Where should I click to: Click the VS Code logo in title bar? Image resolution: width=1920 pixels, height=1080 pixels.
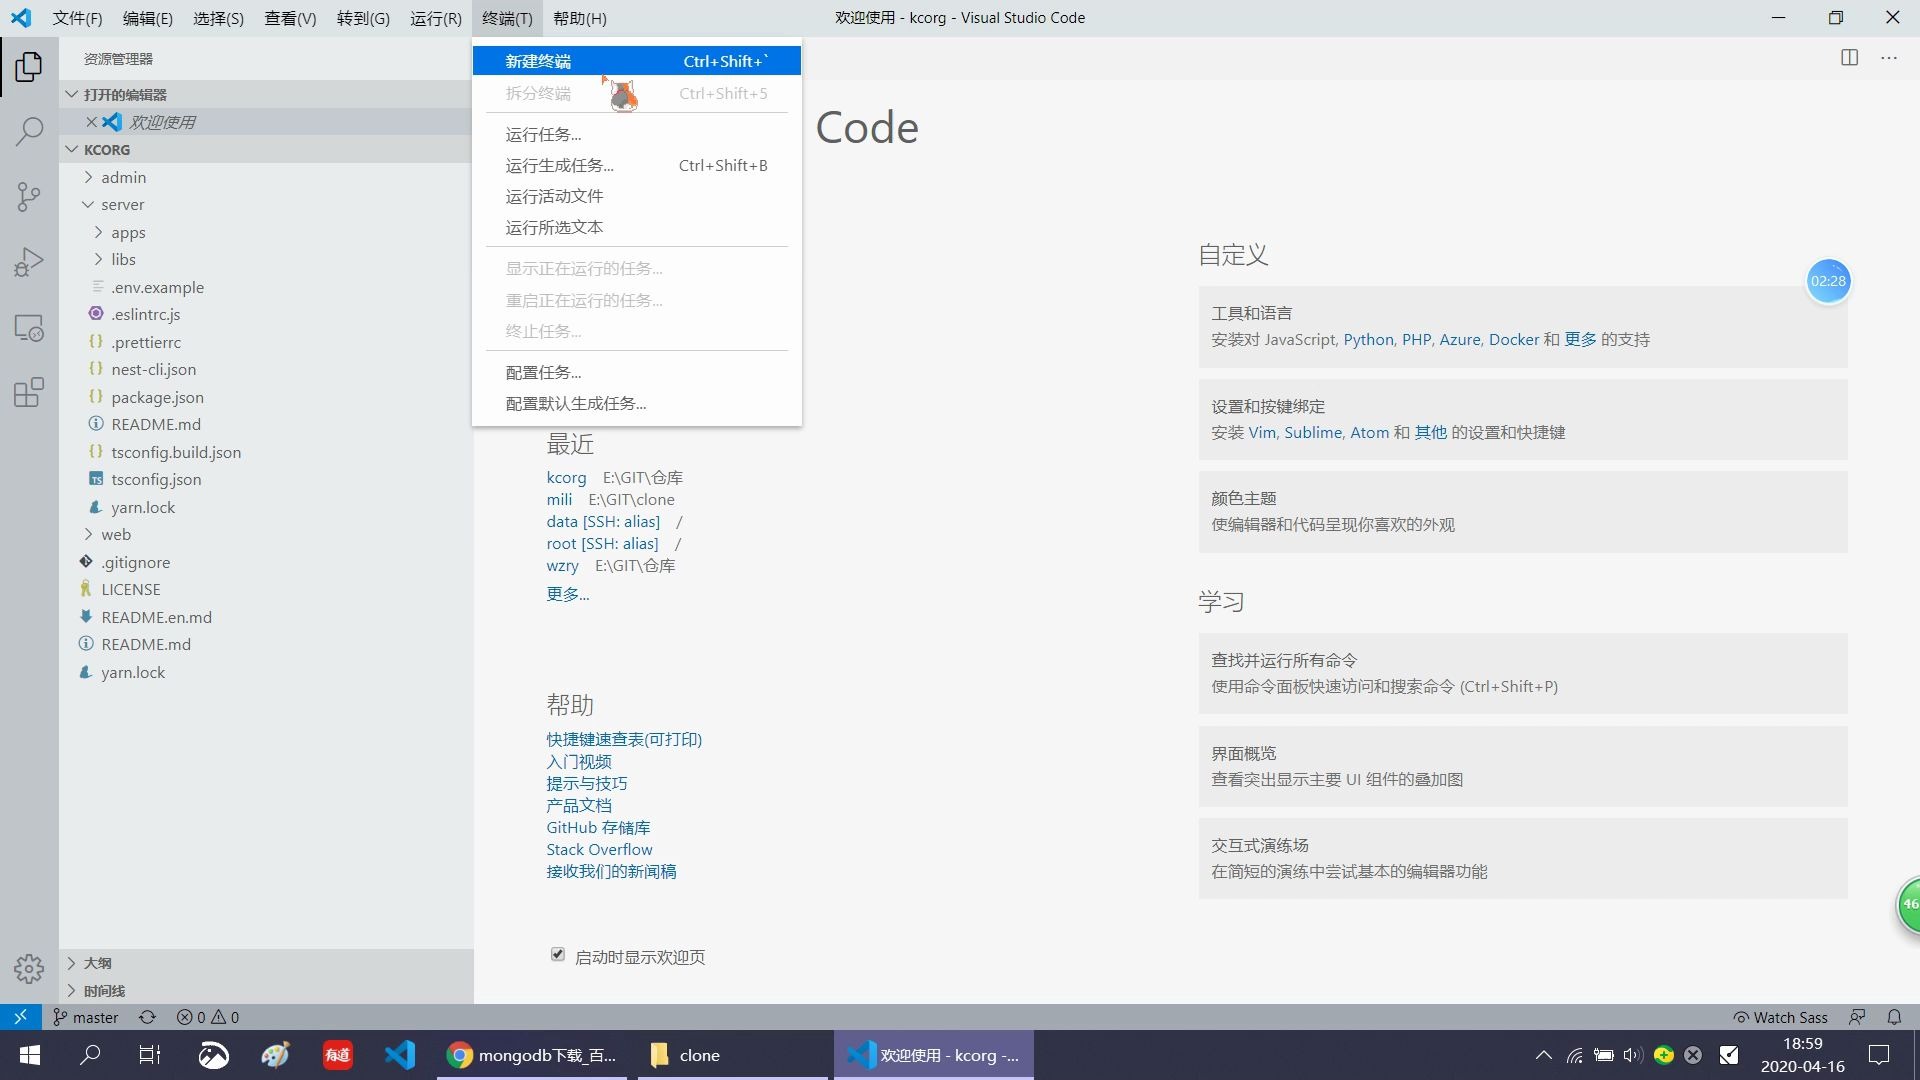pyautogui.click(x=21, y=18)
